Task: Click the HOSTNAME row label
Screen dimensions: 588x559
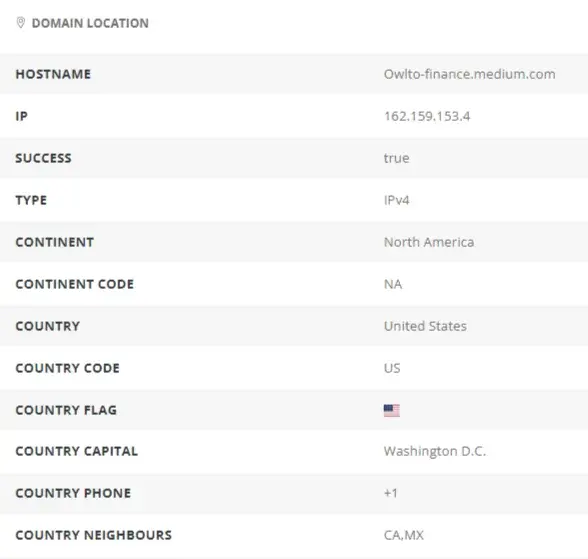Action: pyautogui.click(x=53, y=74)
